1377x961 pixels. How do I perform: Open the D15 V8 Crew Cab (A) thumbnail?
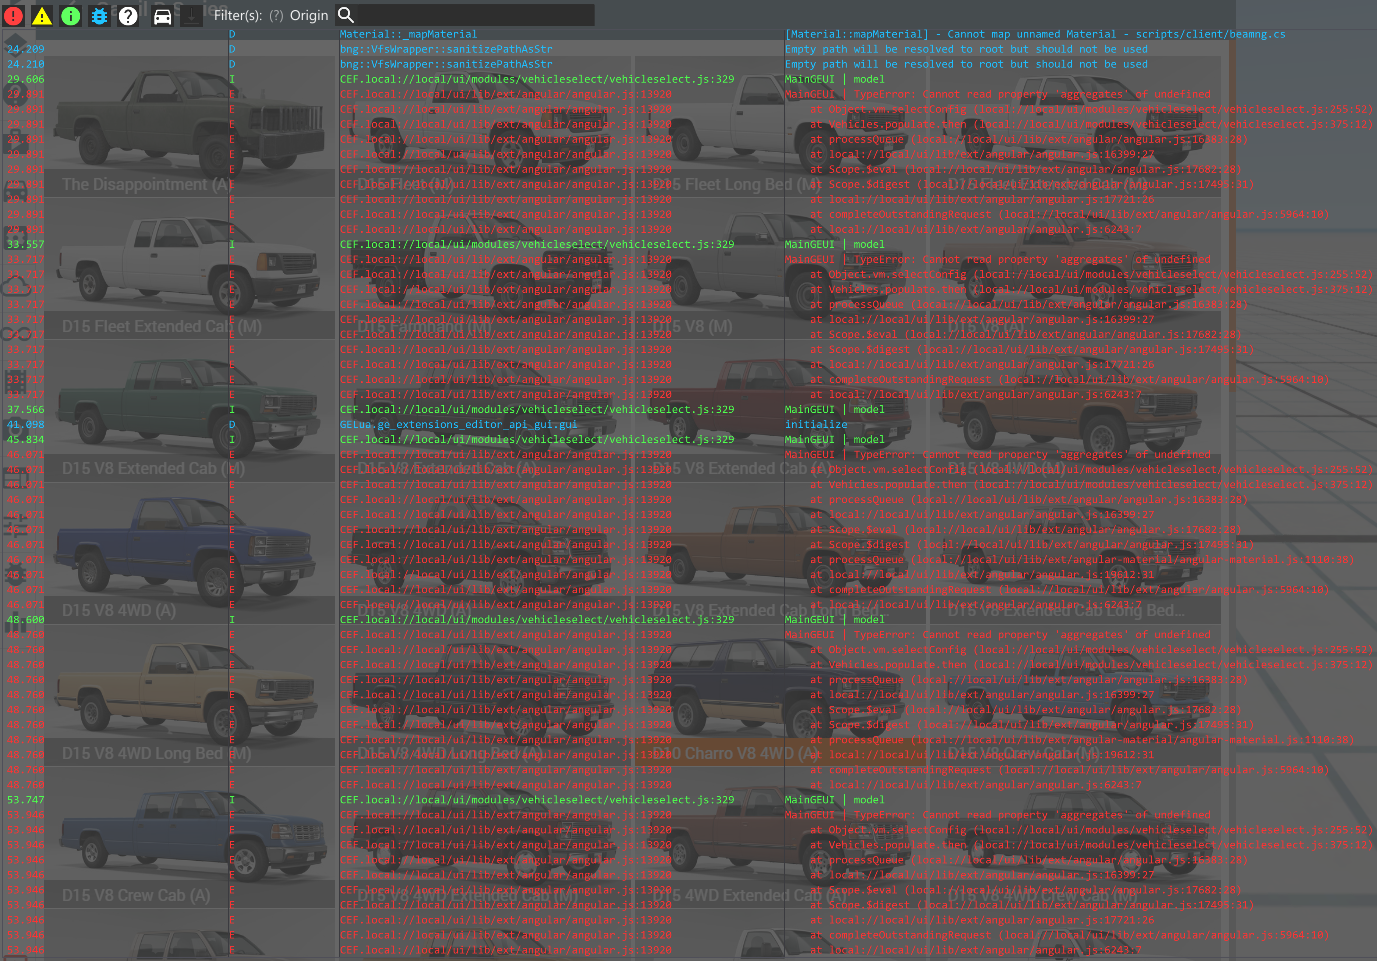[190, 838]
